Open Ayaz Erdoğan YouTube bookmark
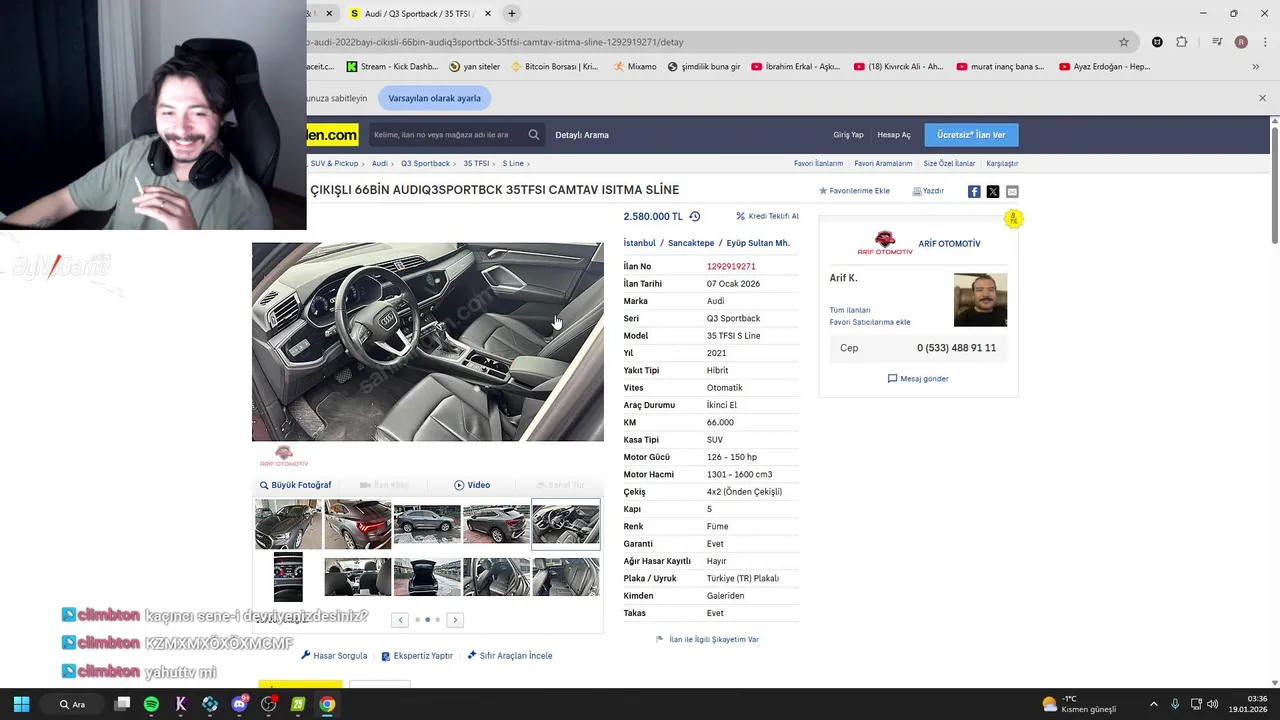This screenshot has height=720, width=1280. click(x=1104, y=67)
